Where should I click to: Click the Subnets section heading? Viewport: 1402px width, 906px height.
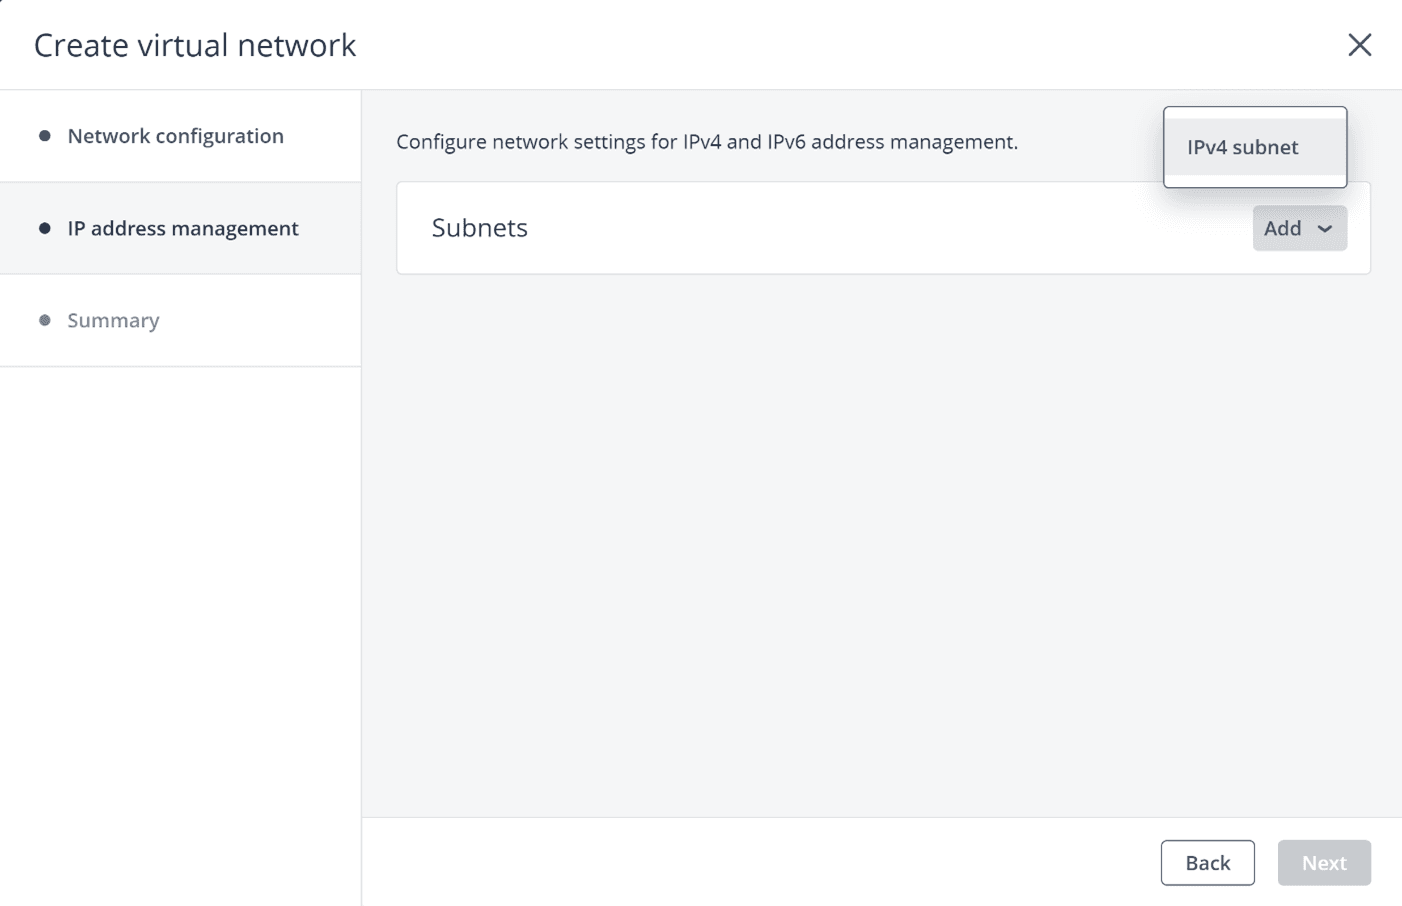pos(479,228)
